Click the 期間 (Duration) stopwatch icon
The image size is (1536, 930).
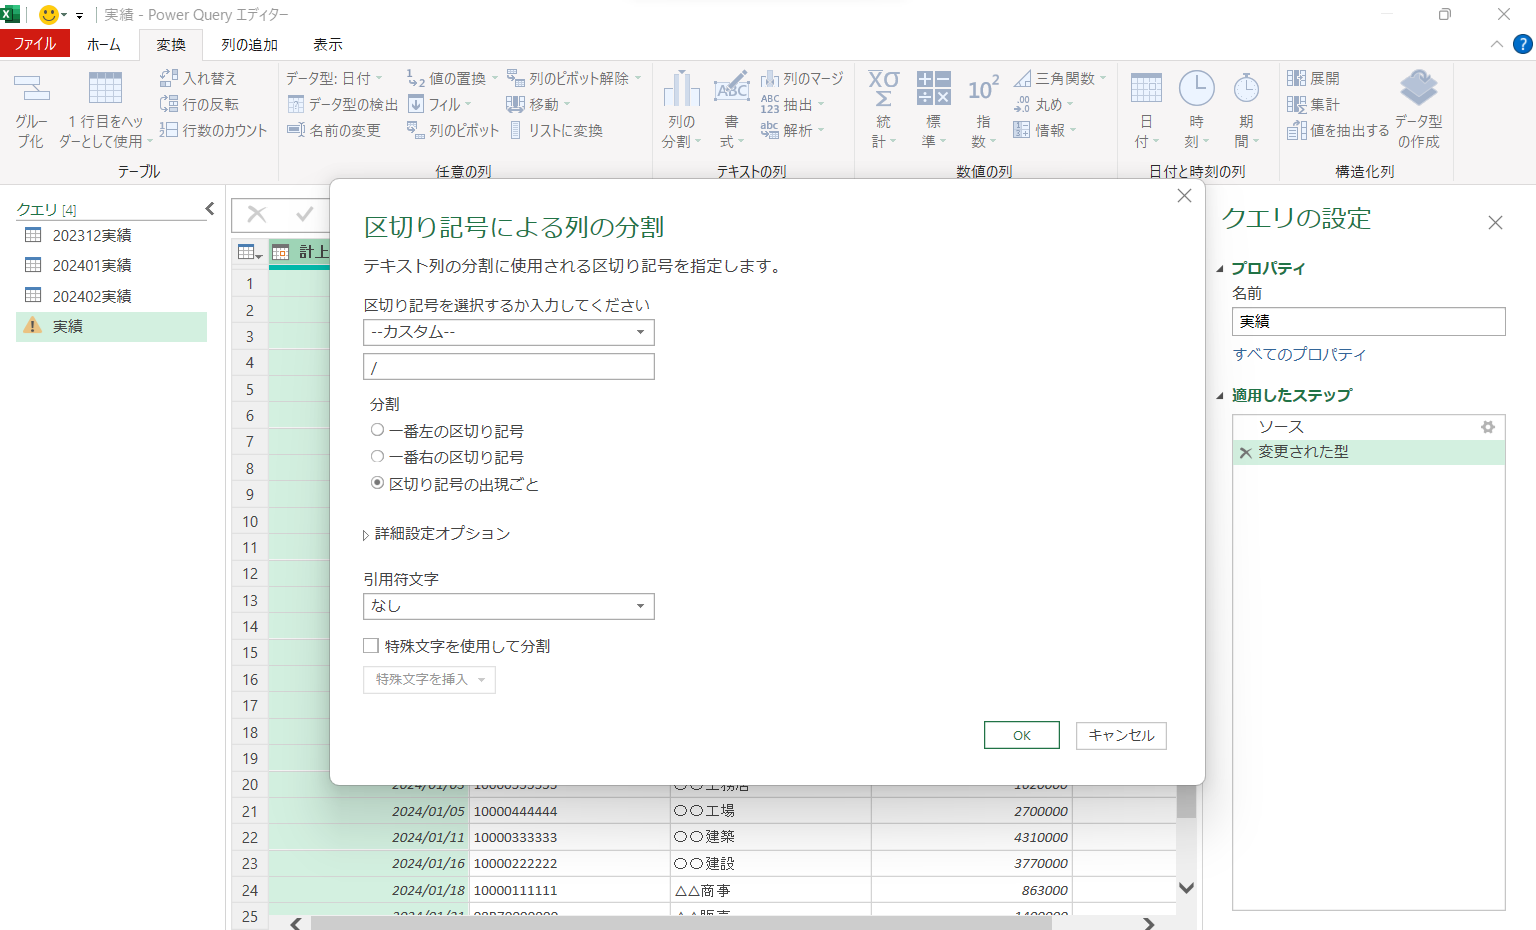pos(1246,88)
